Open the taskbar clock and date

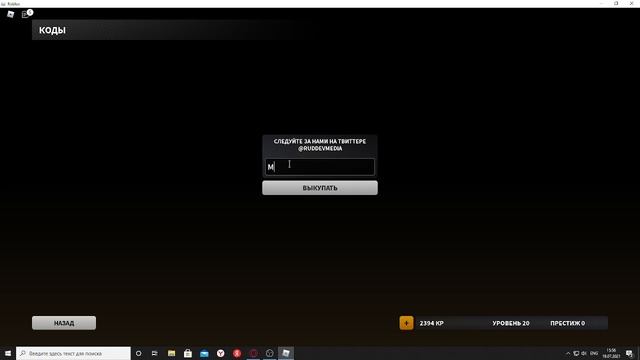click(x=611, y=353)
